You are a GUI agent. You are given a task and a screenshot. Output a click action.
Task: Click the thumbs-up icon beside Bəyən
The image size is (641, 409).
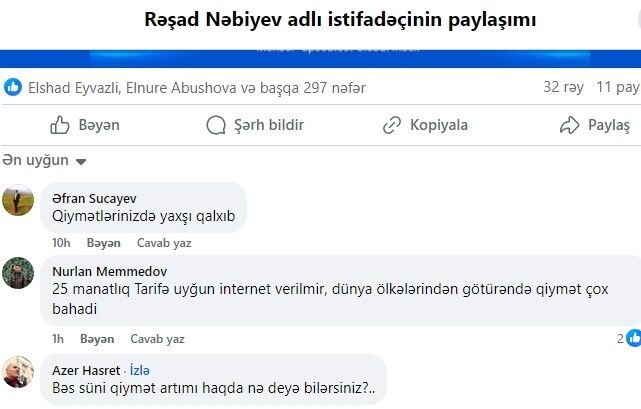tap(60, 125)
